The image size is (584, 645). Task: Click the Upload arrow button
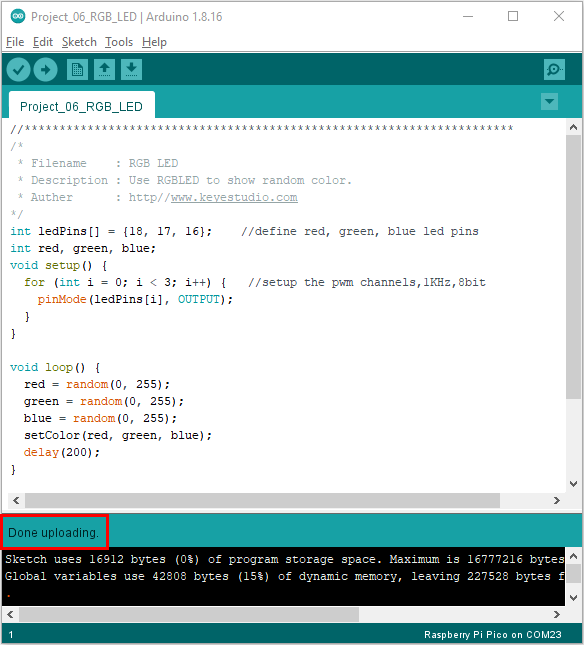(x=45, y=70)
